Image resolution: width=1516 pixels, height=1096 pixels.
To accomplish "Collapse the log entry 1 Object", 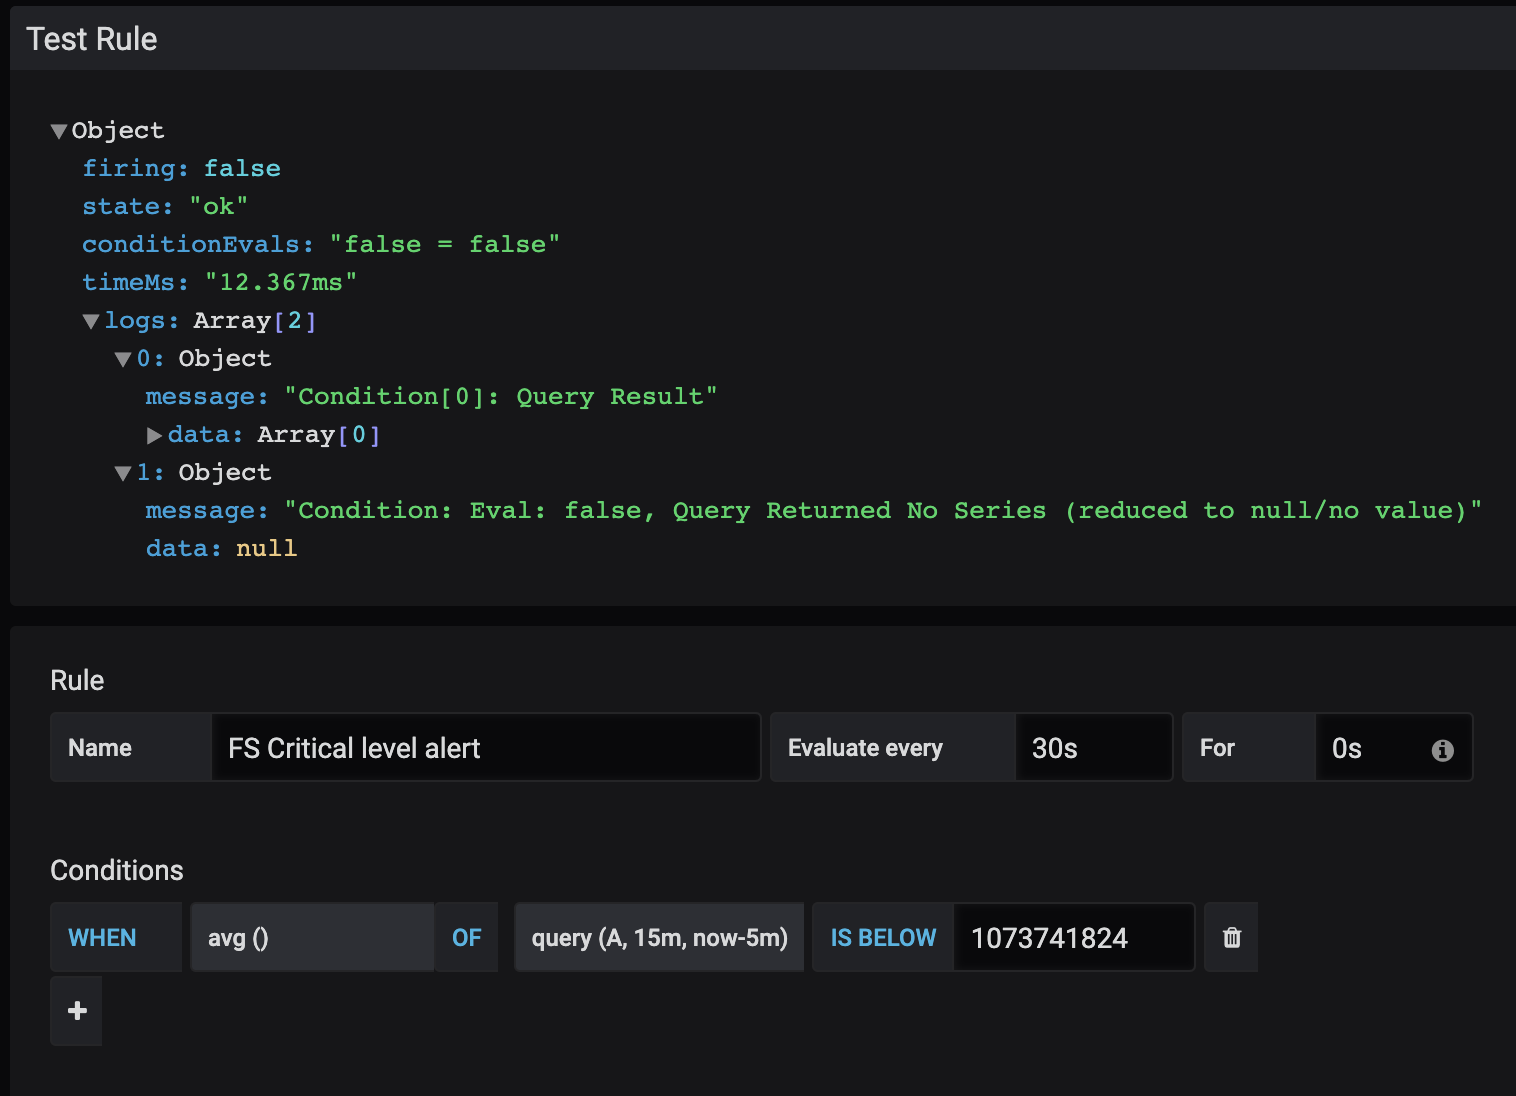I will coord(123,472).
